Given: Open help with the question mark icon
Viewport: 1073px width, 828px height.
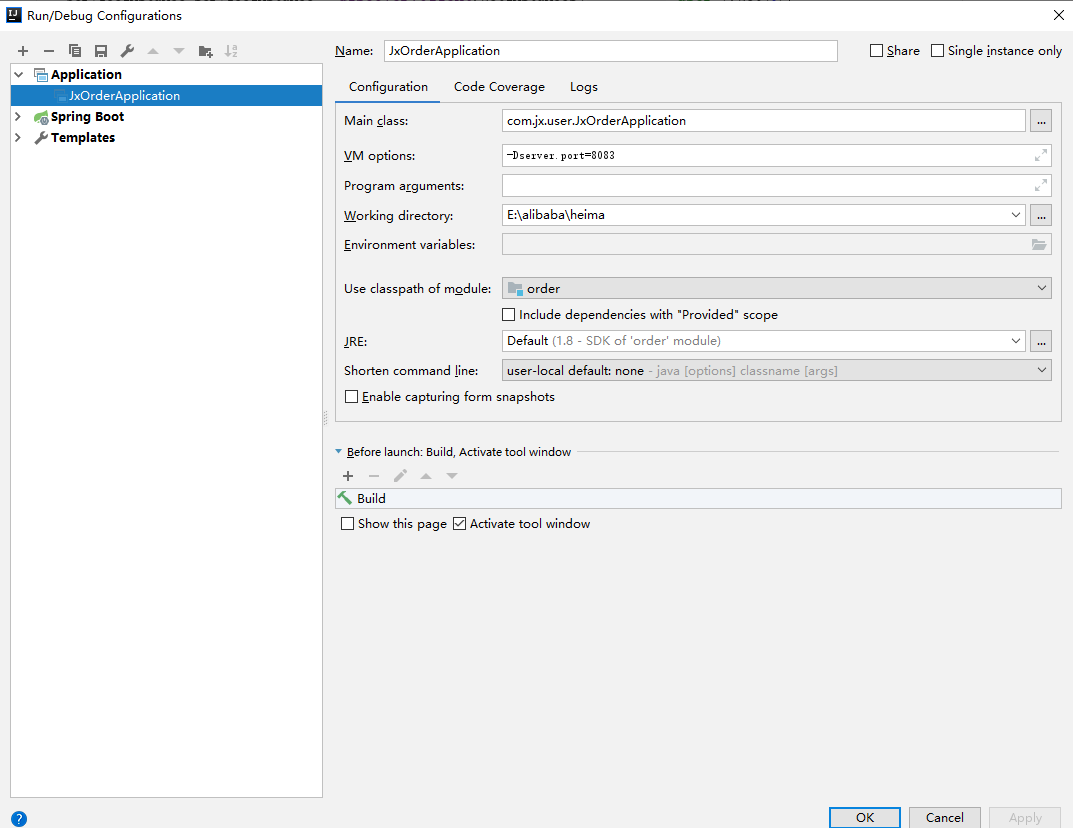Looking at the screenshot, I should (x=19, y=818).
